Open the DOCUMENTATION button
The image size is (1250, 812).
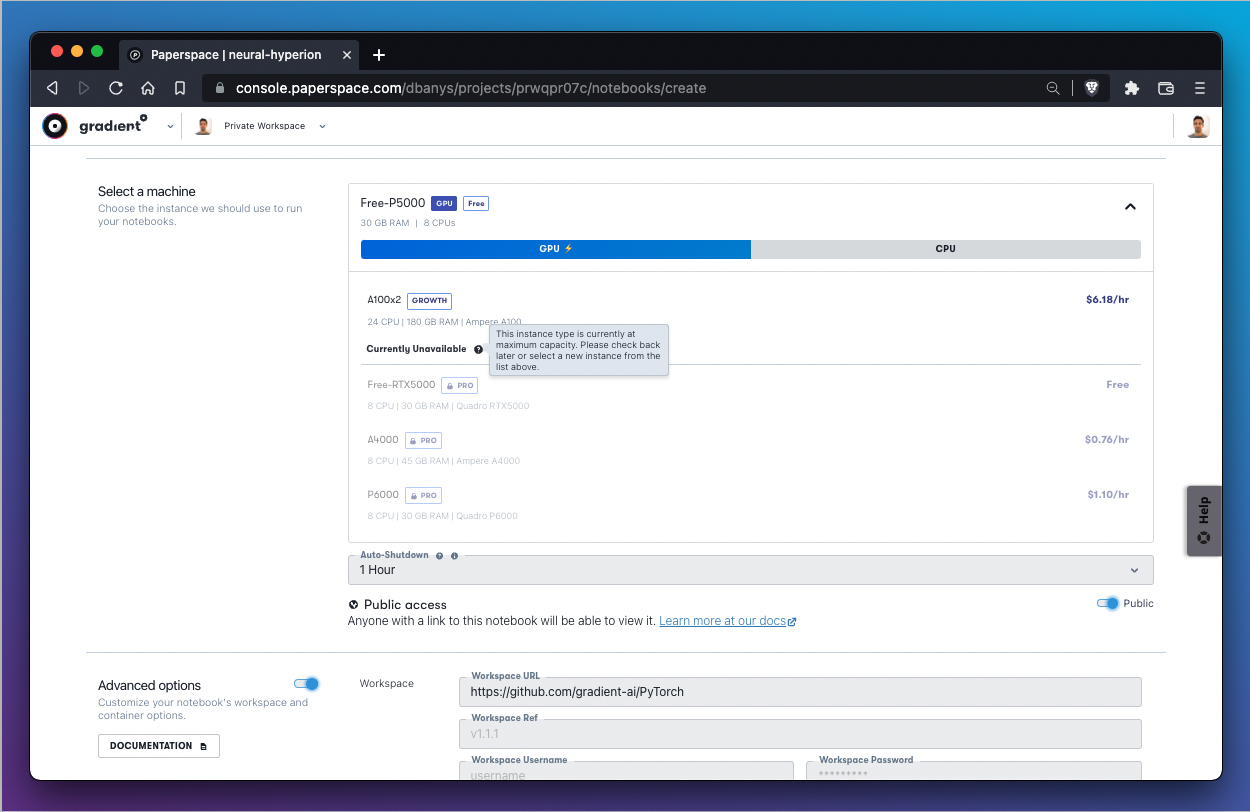click(159, 746)
